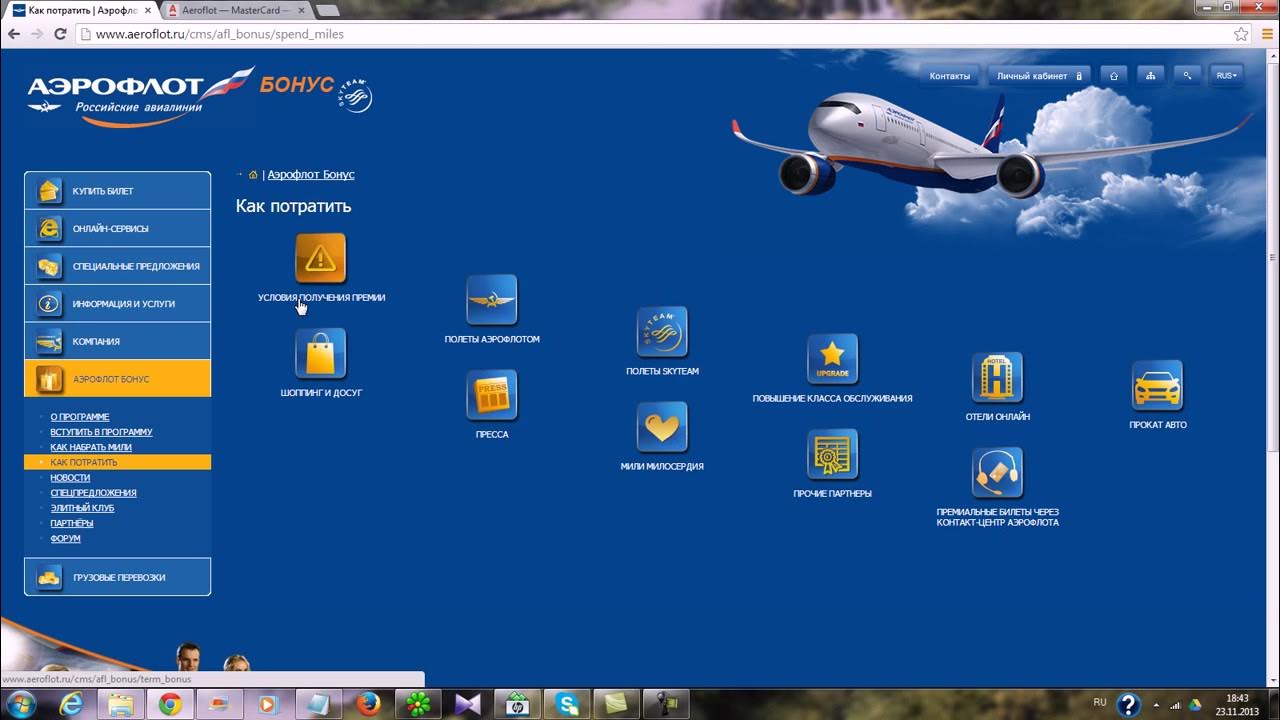Open the Windows Start button

(x=20, y=704)
